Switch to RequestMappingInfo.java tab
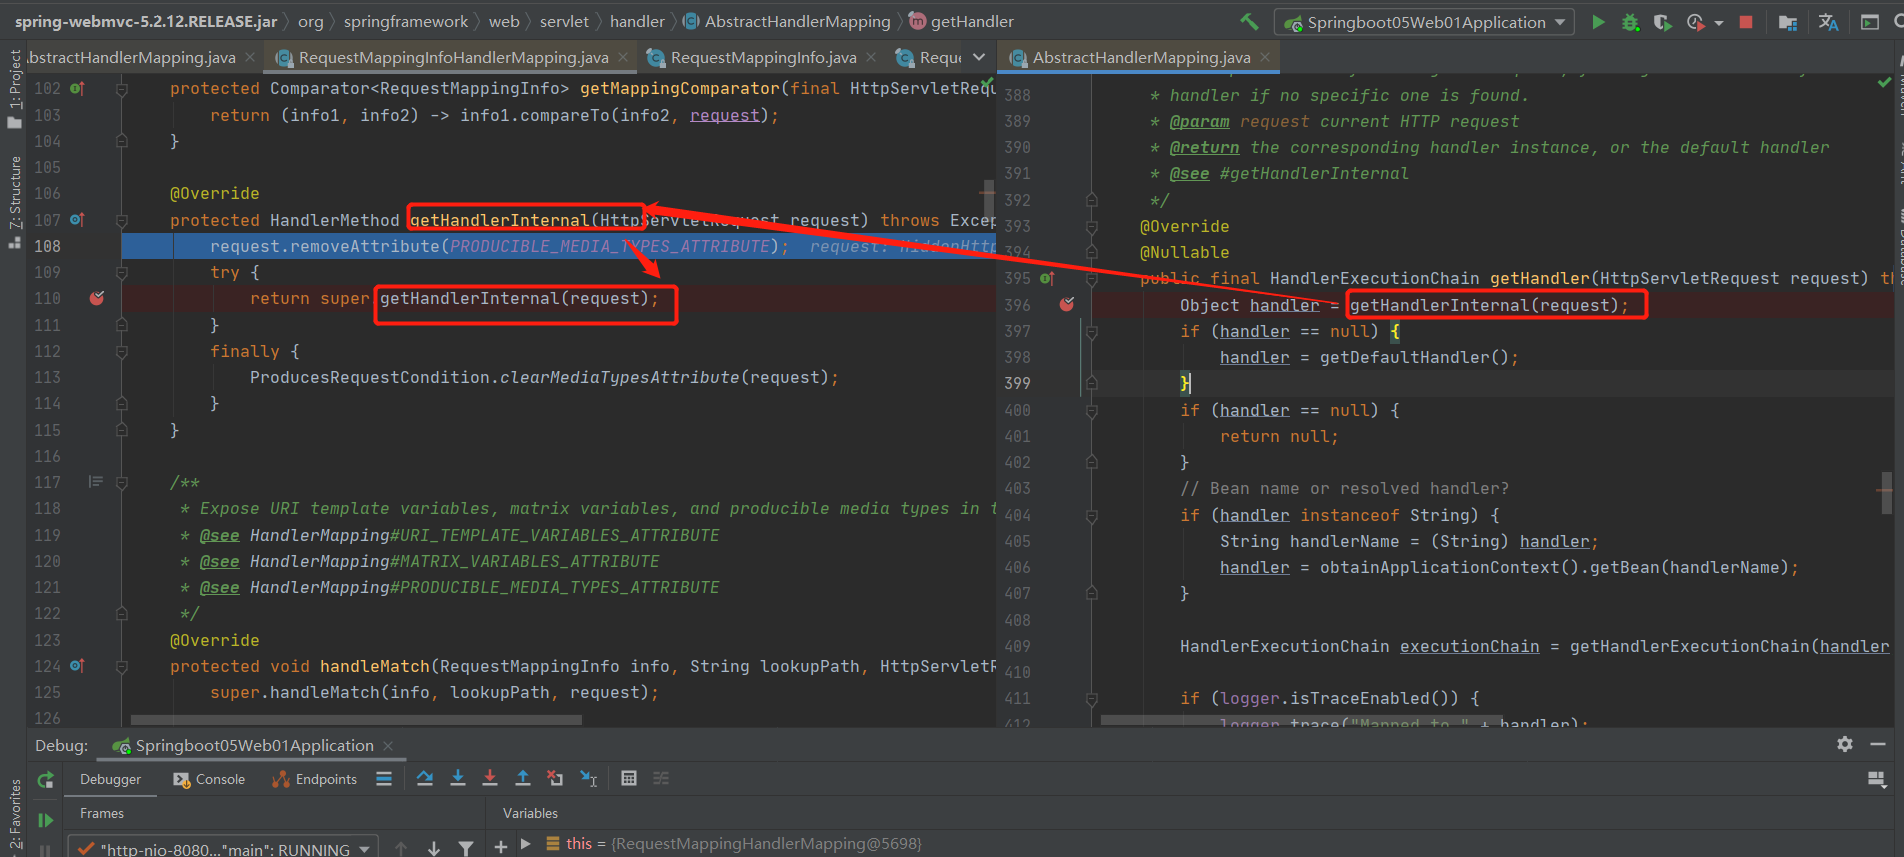 tap(763, 57)
